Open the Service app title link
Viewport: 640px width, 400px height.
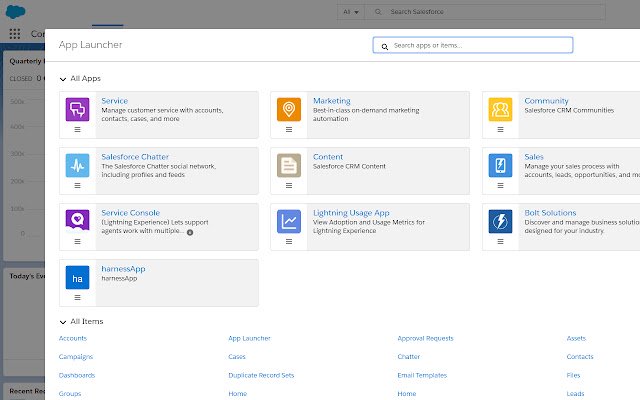pos(115,101)
